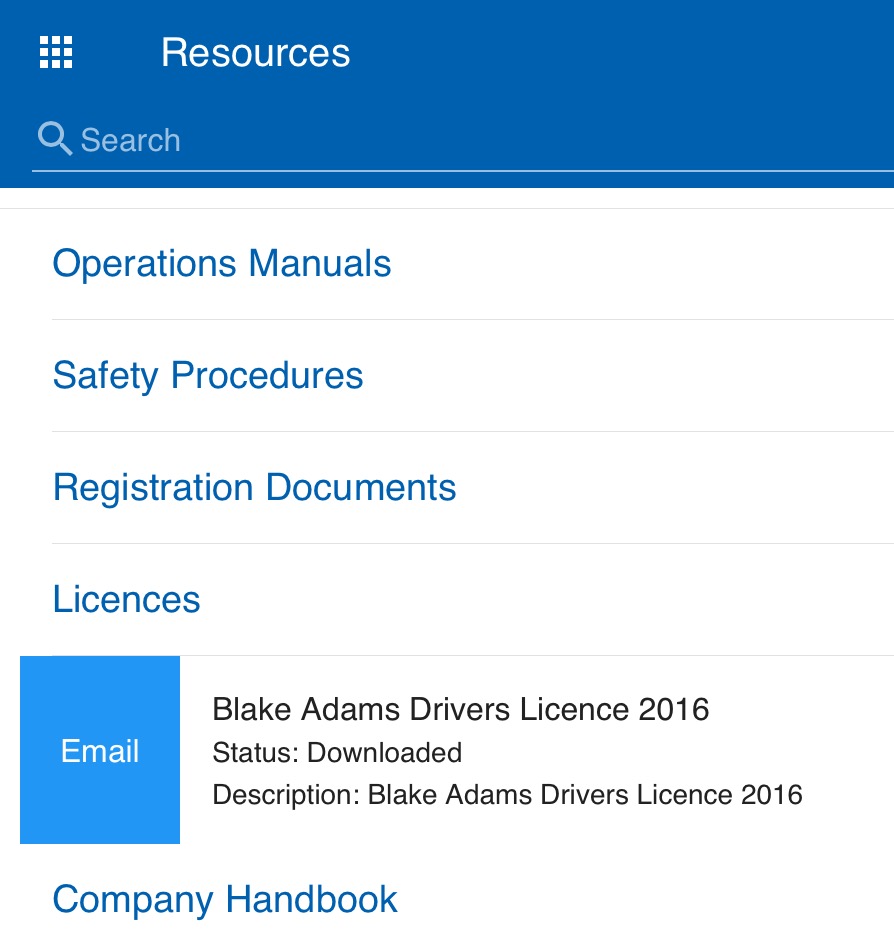This screenshot has width=894, height=945.
Task: Click the magnifying glass search icon
Action: tap(55, 139)
